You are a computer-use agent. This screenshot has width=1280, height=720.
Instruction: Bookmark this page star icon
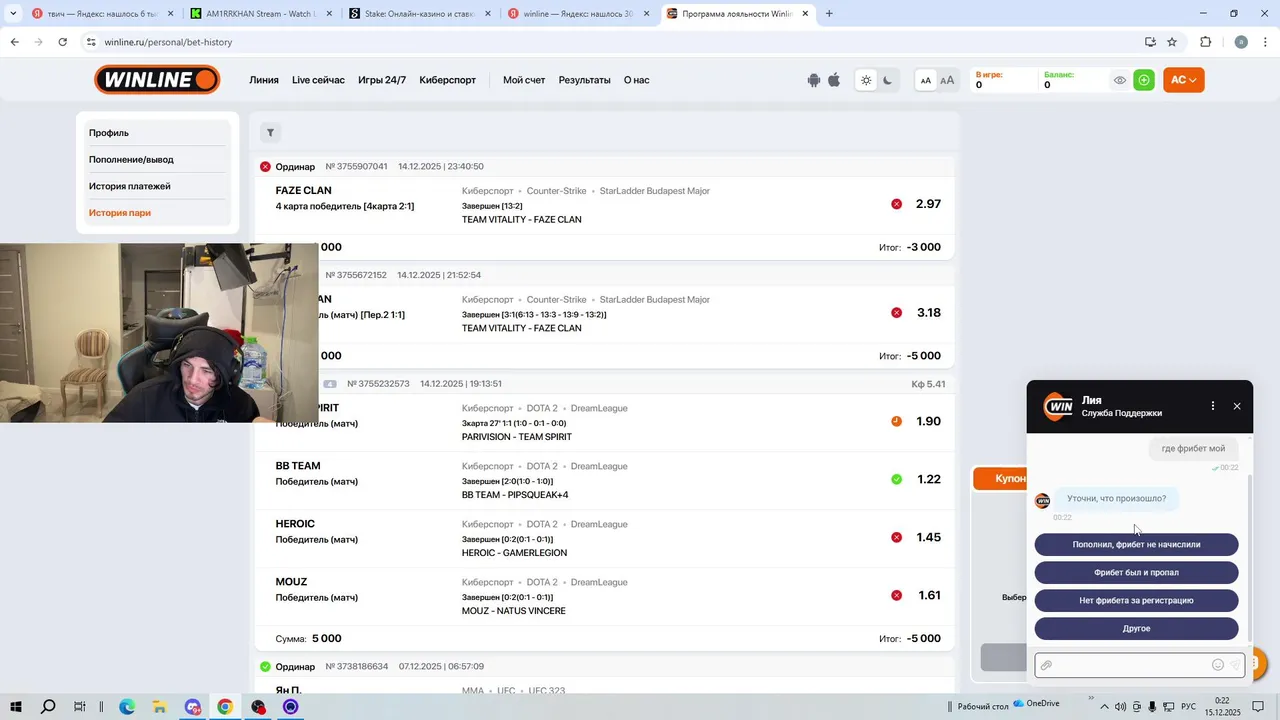pos(1172,42)
